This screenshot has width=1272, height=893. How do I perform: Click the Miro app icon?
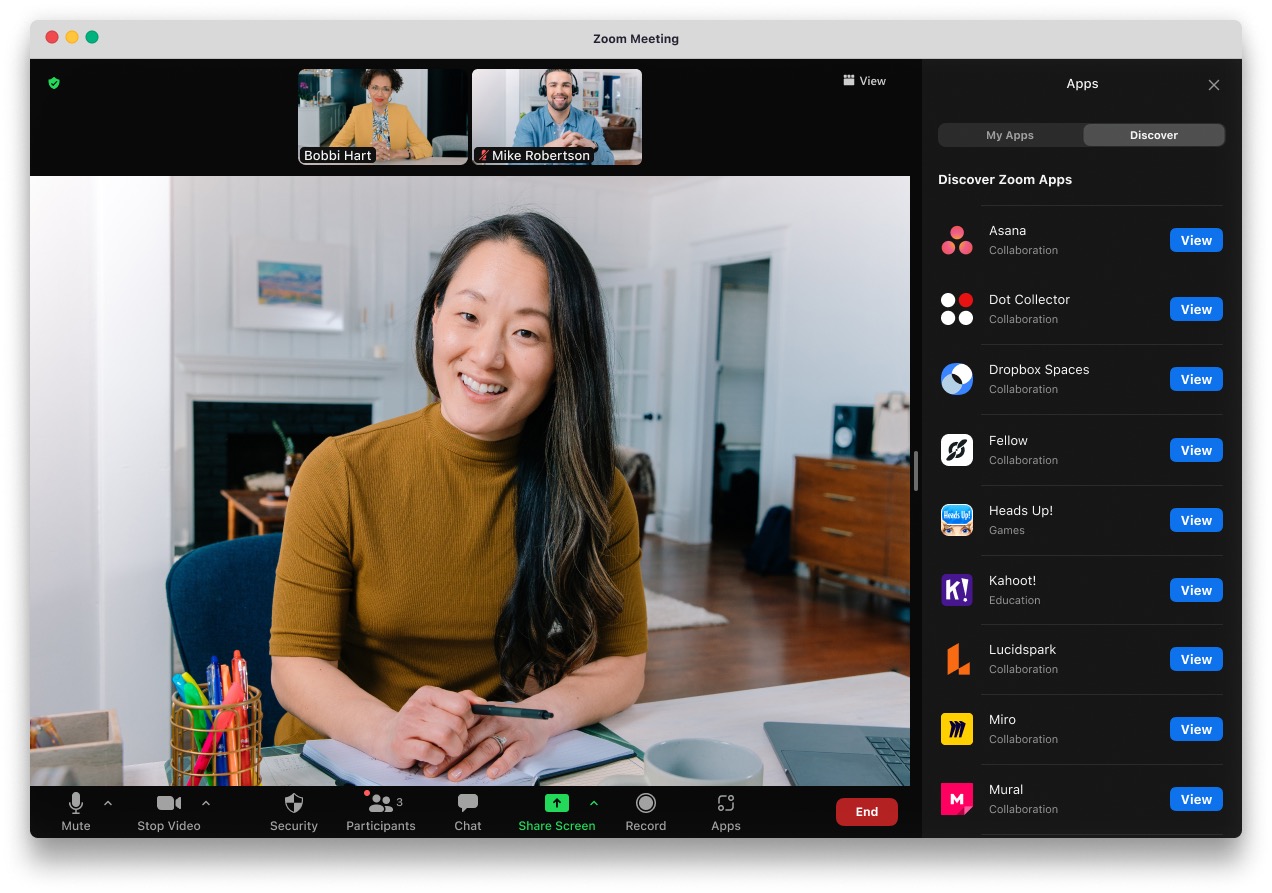[957, 729]
